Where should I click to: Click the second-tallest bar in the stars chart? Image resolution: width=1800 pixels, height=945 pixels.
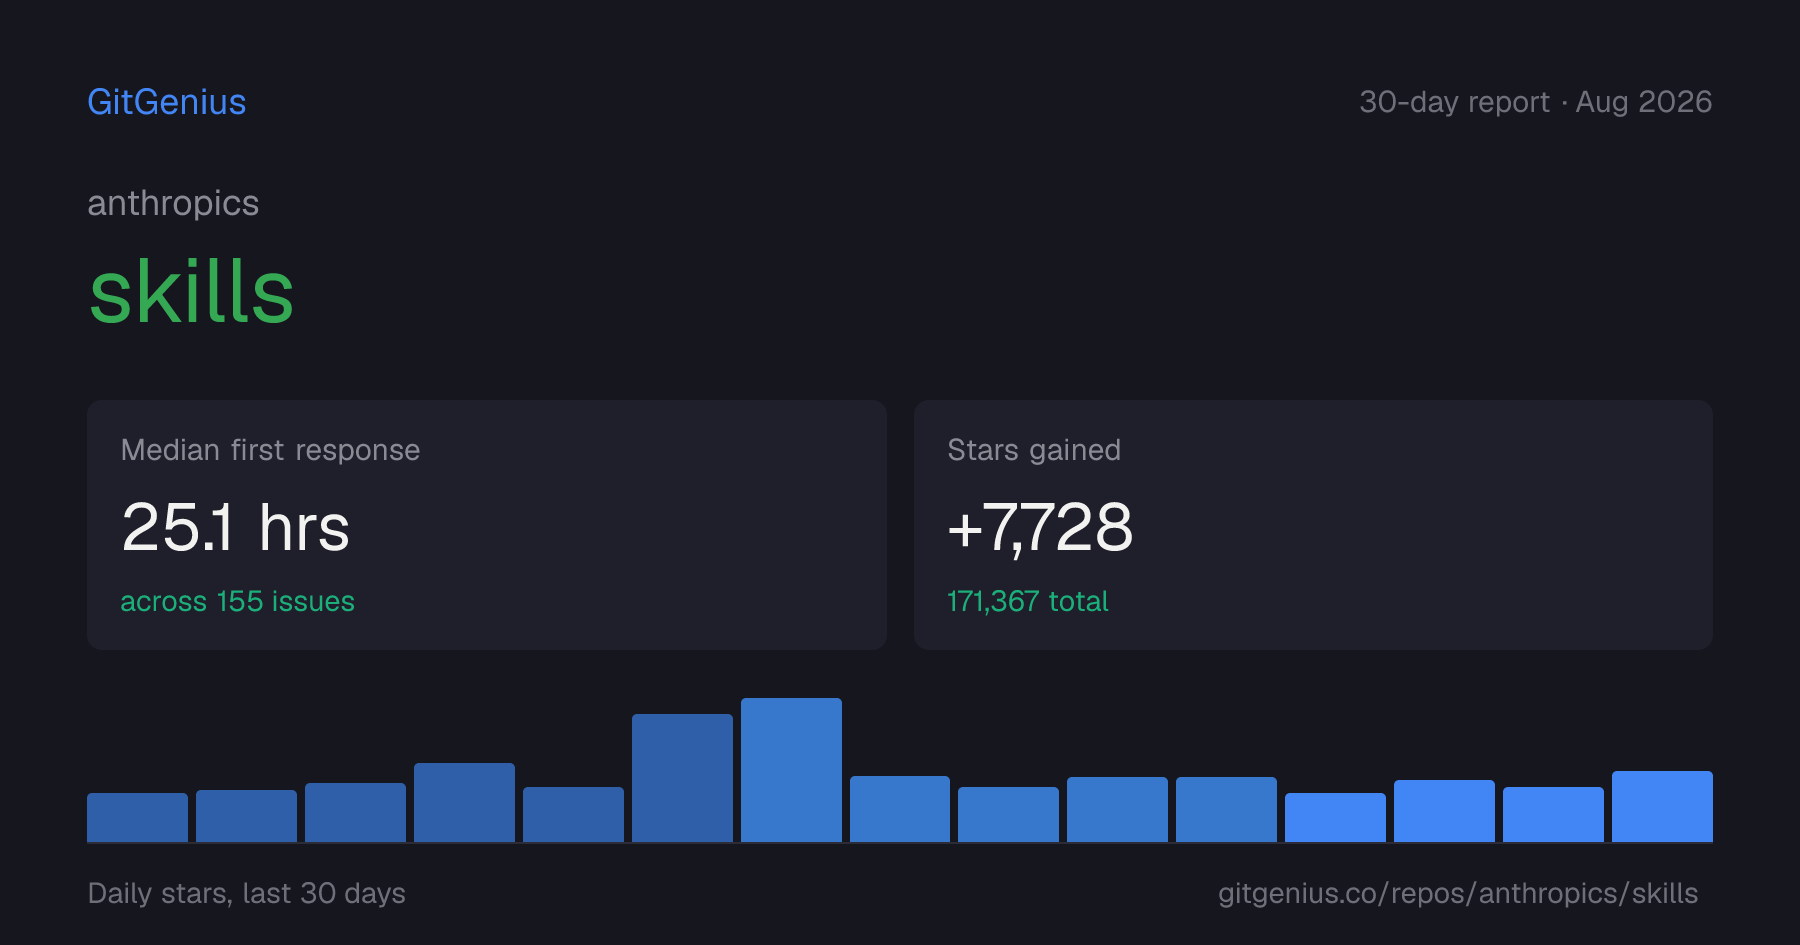[682, 778]
